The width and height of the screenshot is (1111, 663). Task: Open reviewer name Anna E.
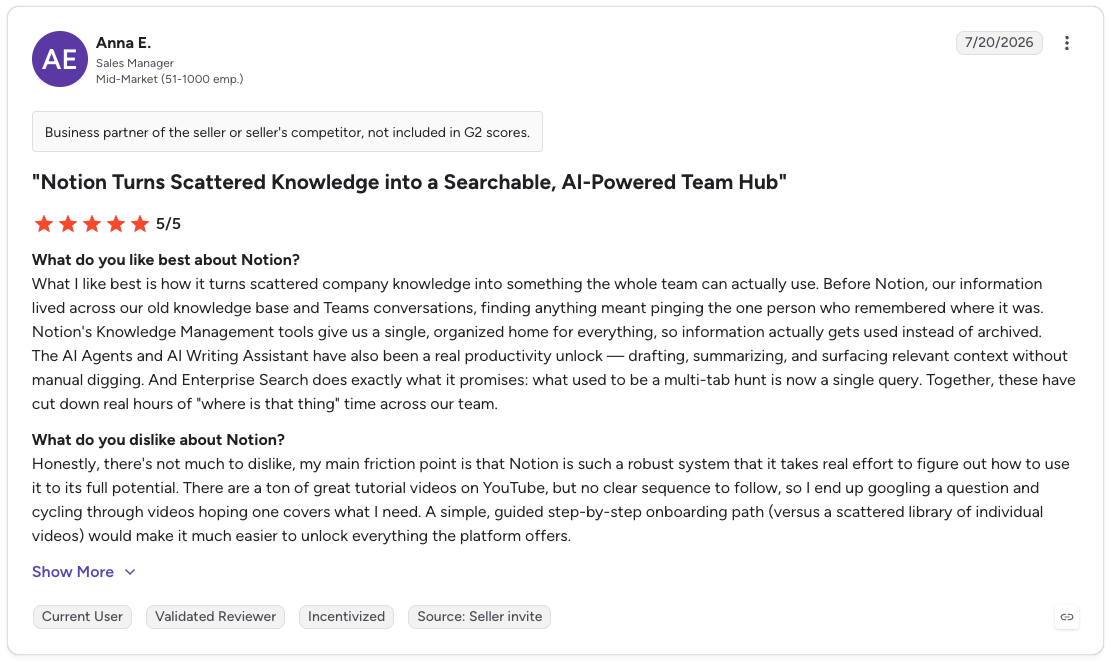(123, 43)
